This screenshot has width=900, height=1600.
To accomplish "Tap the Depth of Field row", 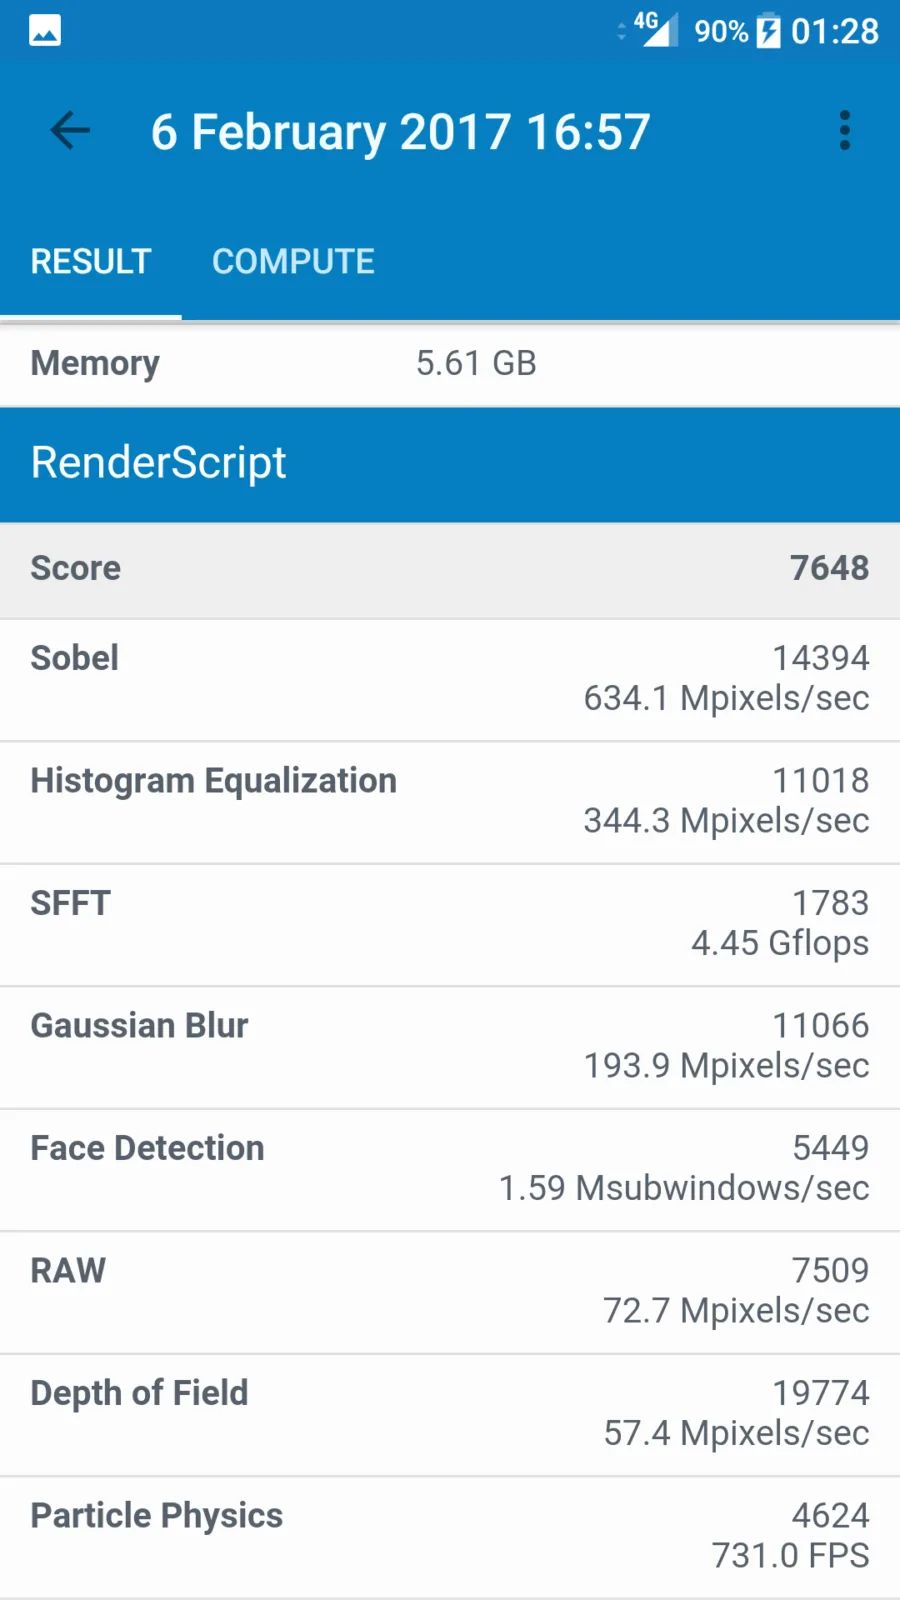I will 450,1415.
